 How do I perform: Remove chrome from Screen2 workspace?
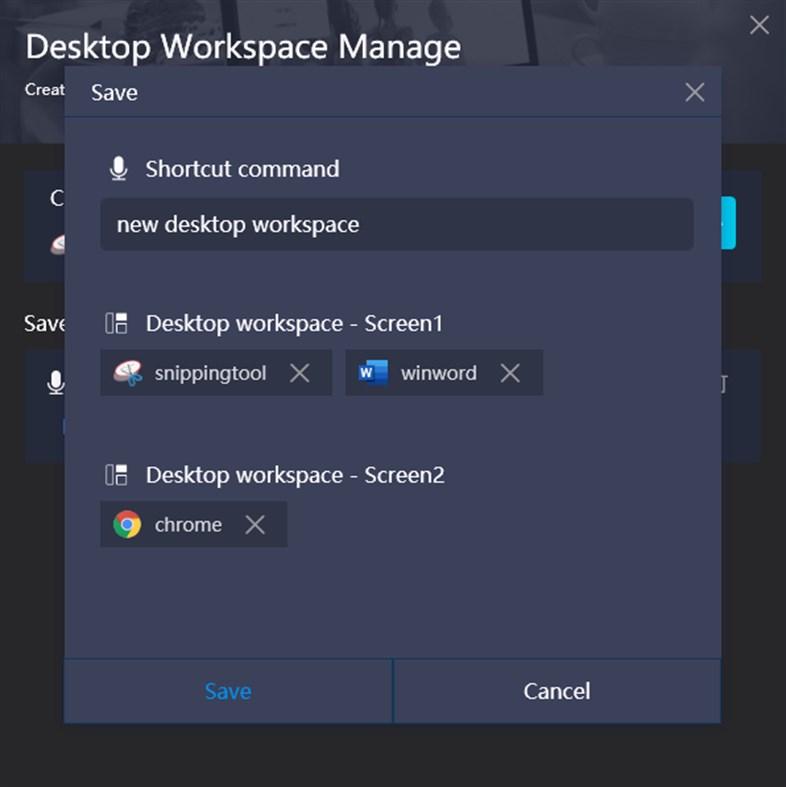pos(255,524)
